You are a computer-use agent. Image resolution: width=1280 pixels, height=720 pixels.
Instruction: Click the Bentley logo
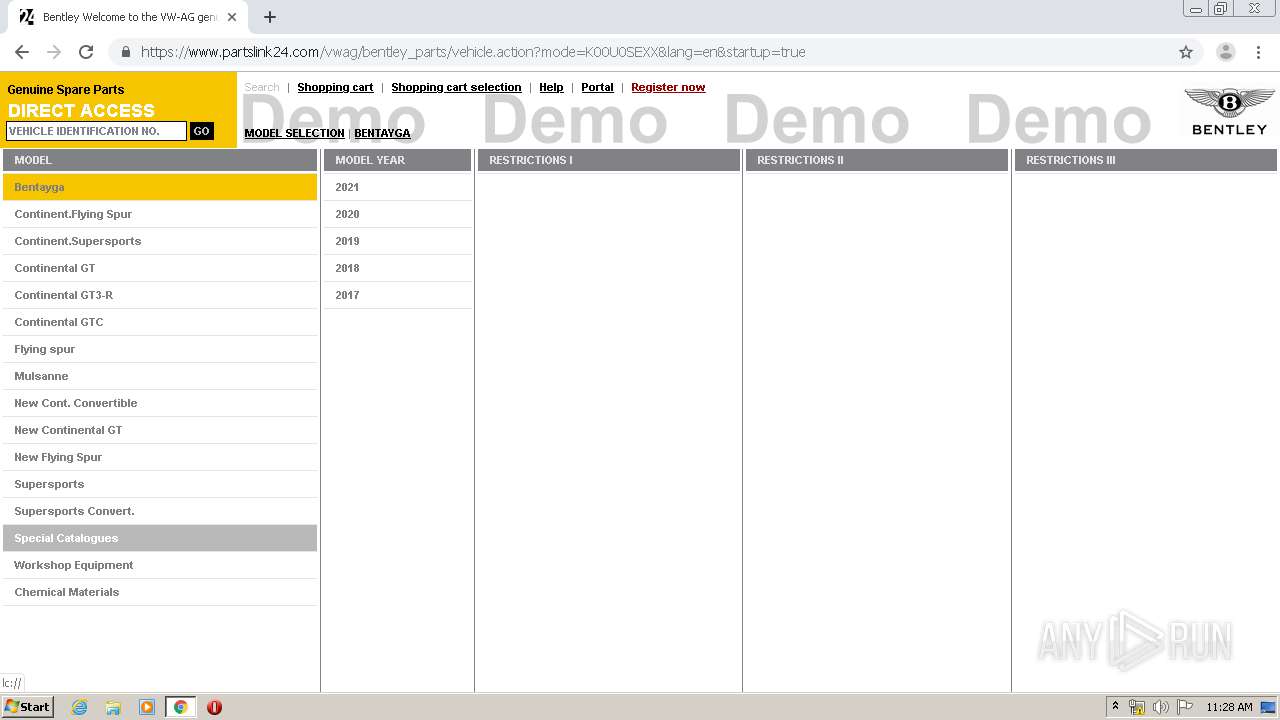pyautogui.click(x=1229, y=111)
